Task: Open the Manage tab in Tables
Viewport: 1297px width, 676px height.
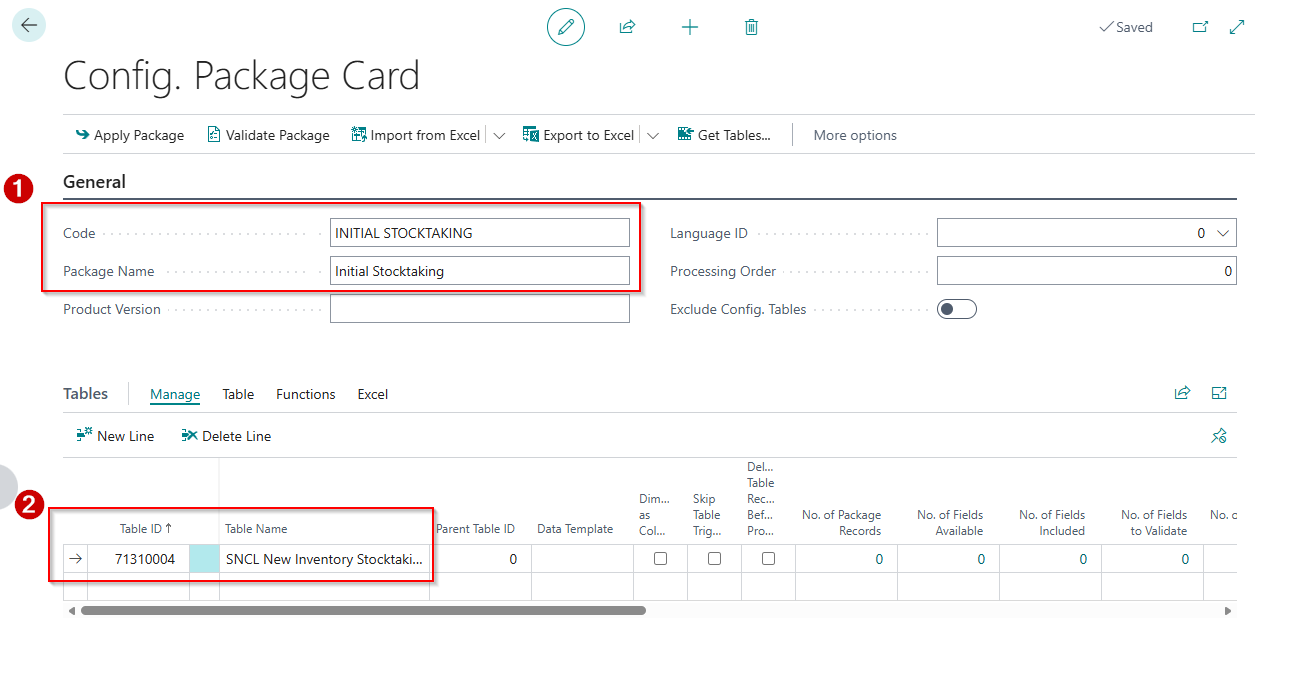Action: coord(175,394)
